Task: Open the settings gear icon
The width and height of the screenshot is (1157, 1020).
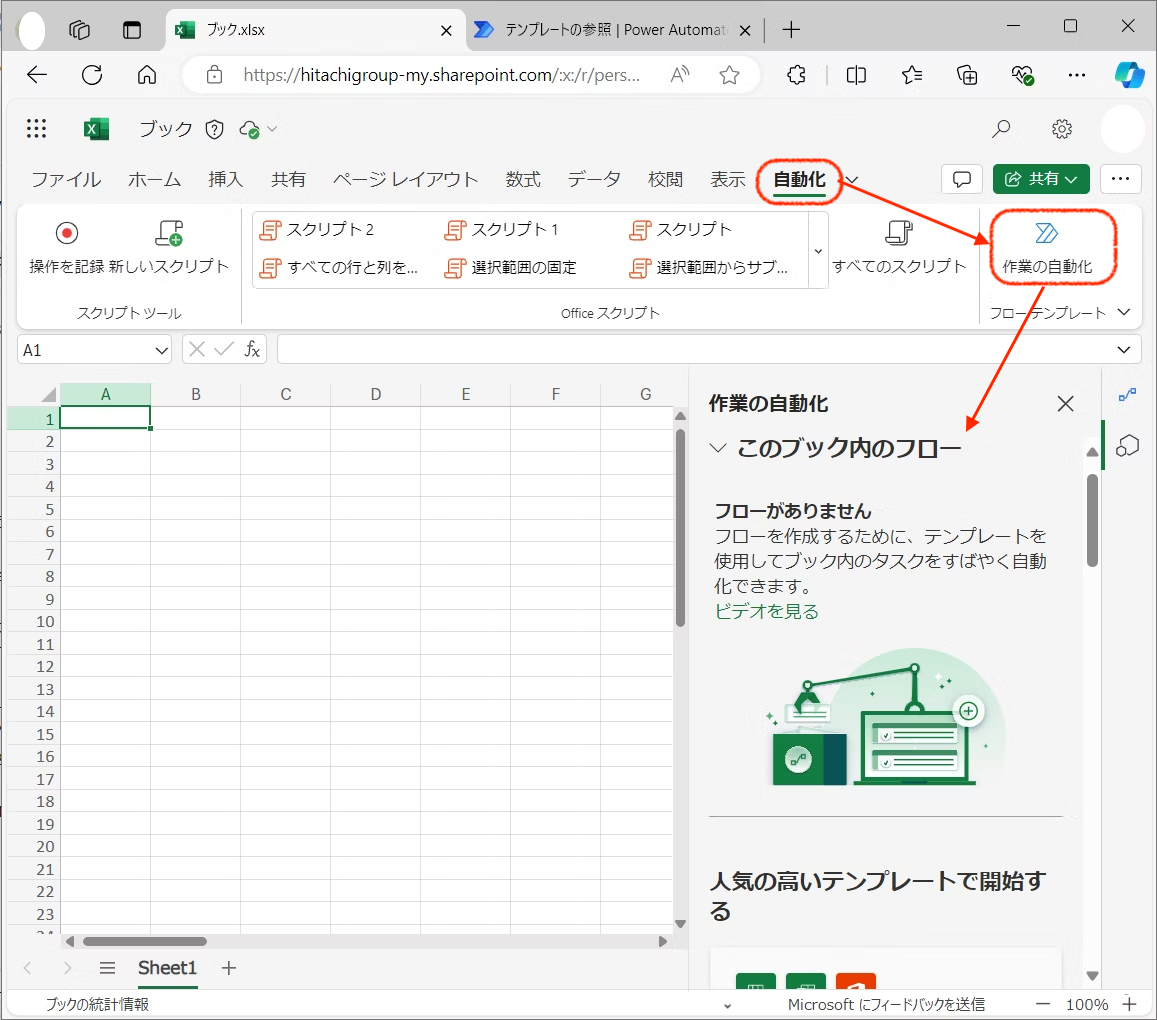Action: [1062, 129]
